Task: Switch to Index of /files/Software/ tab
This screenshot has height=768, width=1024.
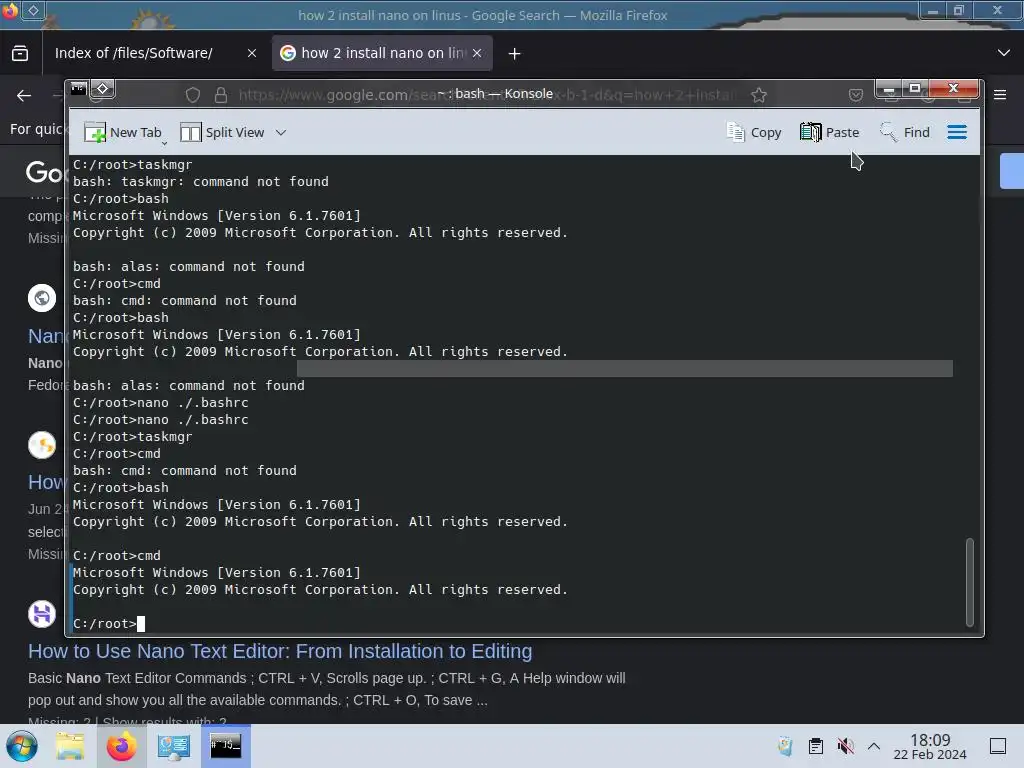Action: pos(134,53)
